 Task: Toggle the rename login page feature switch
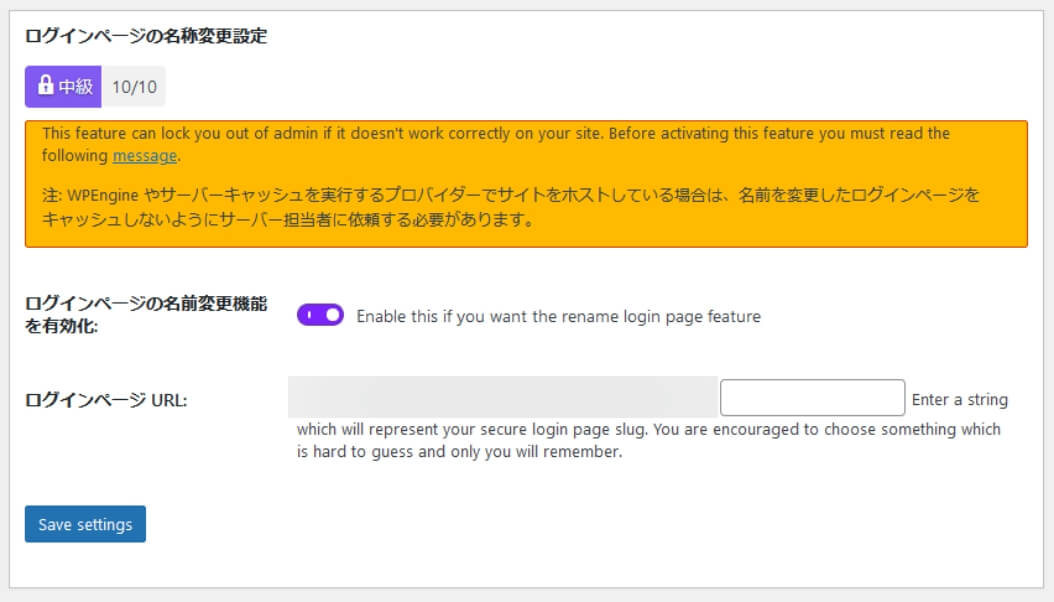point(320,316)
